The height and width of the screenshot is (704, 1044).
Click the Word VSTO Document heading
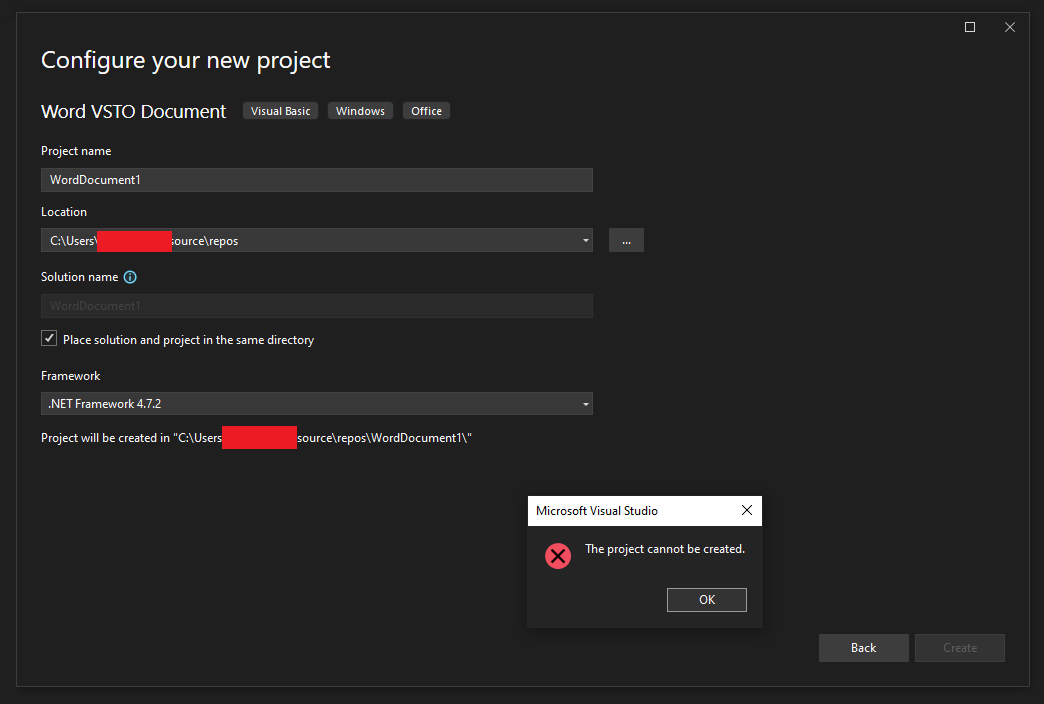coord(133,111)
